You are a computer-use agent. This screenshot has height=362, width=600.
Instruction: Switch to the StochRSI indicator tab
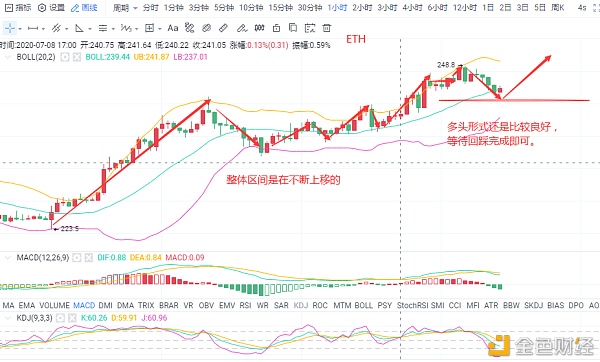tap(412, 306)
